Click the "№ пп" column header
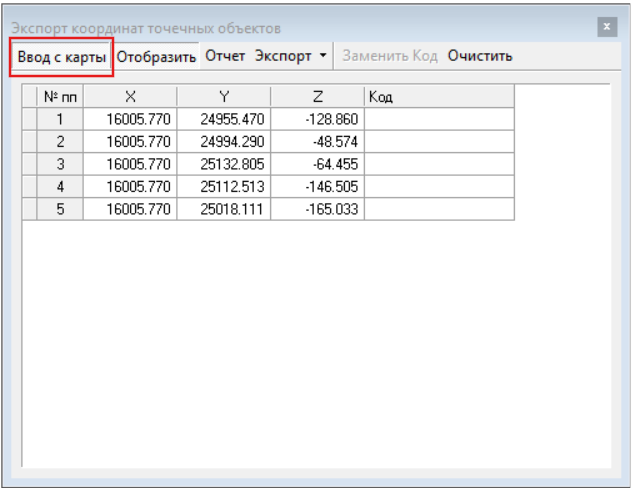 (x=60, y=97)
